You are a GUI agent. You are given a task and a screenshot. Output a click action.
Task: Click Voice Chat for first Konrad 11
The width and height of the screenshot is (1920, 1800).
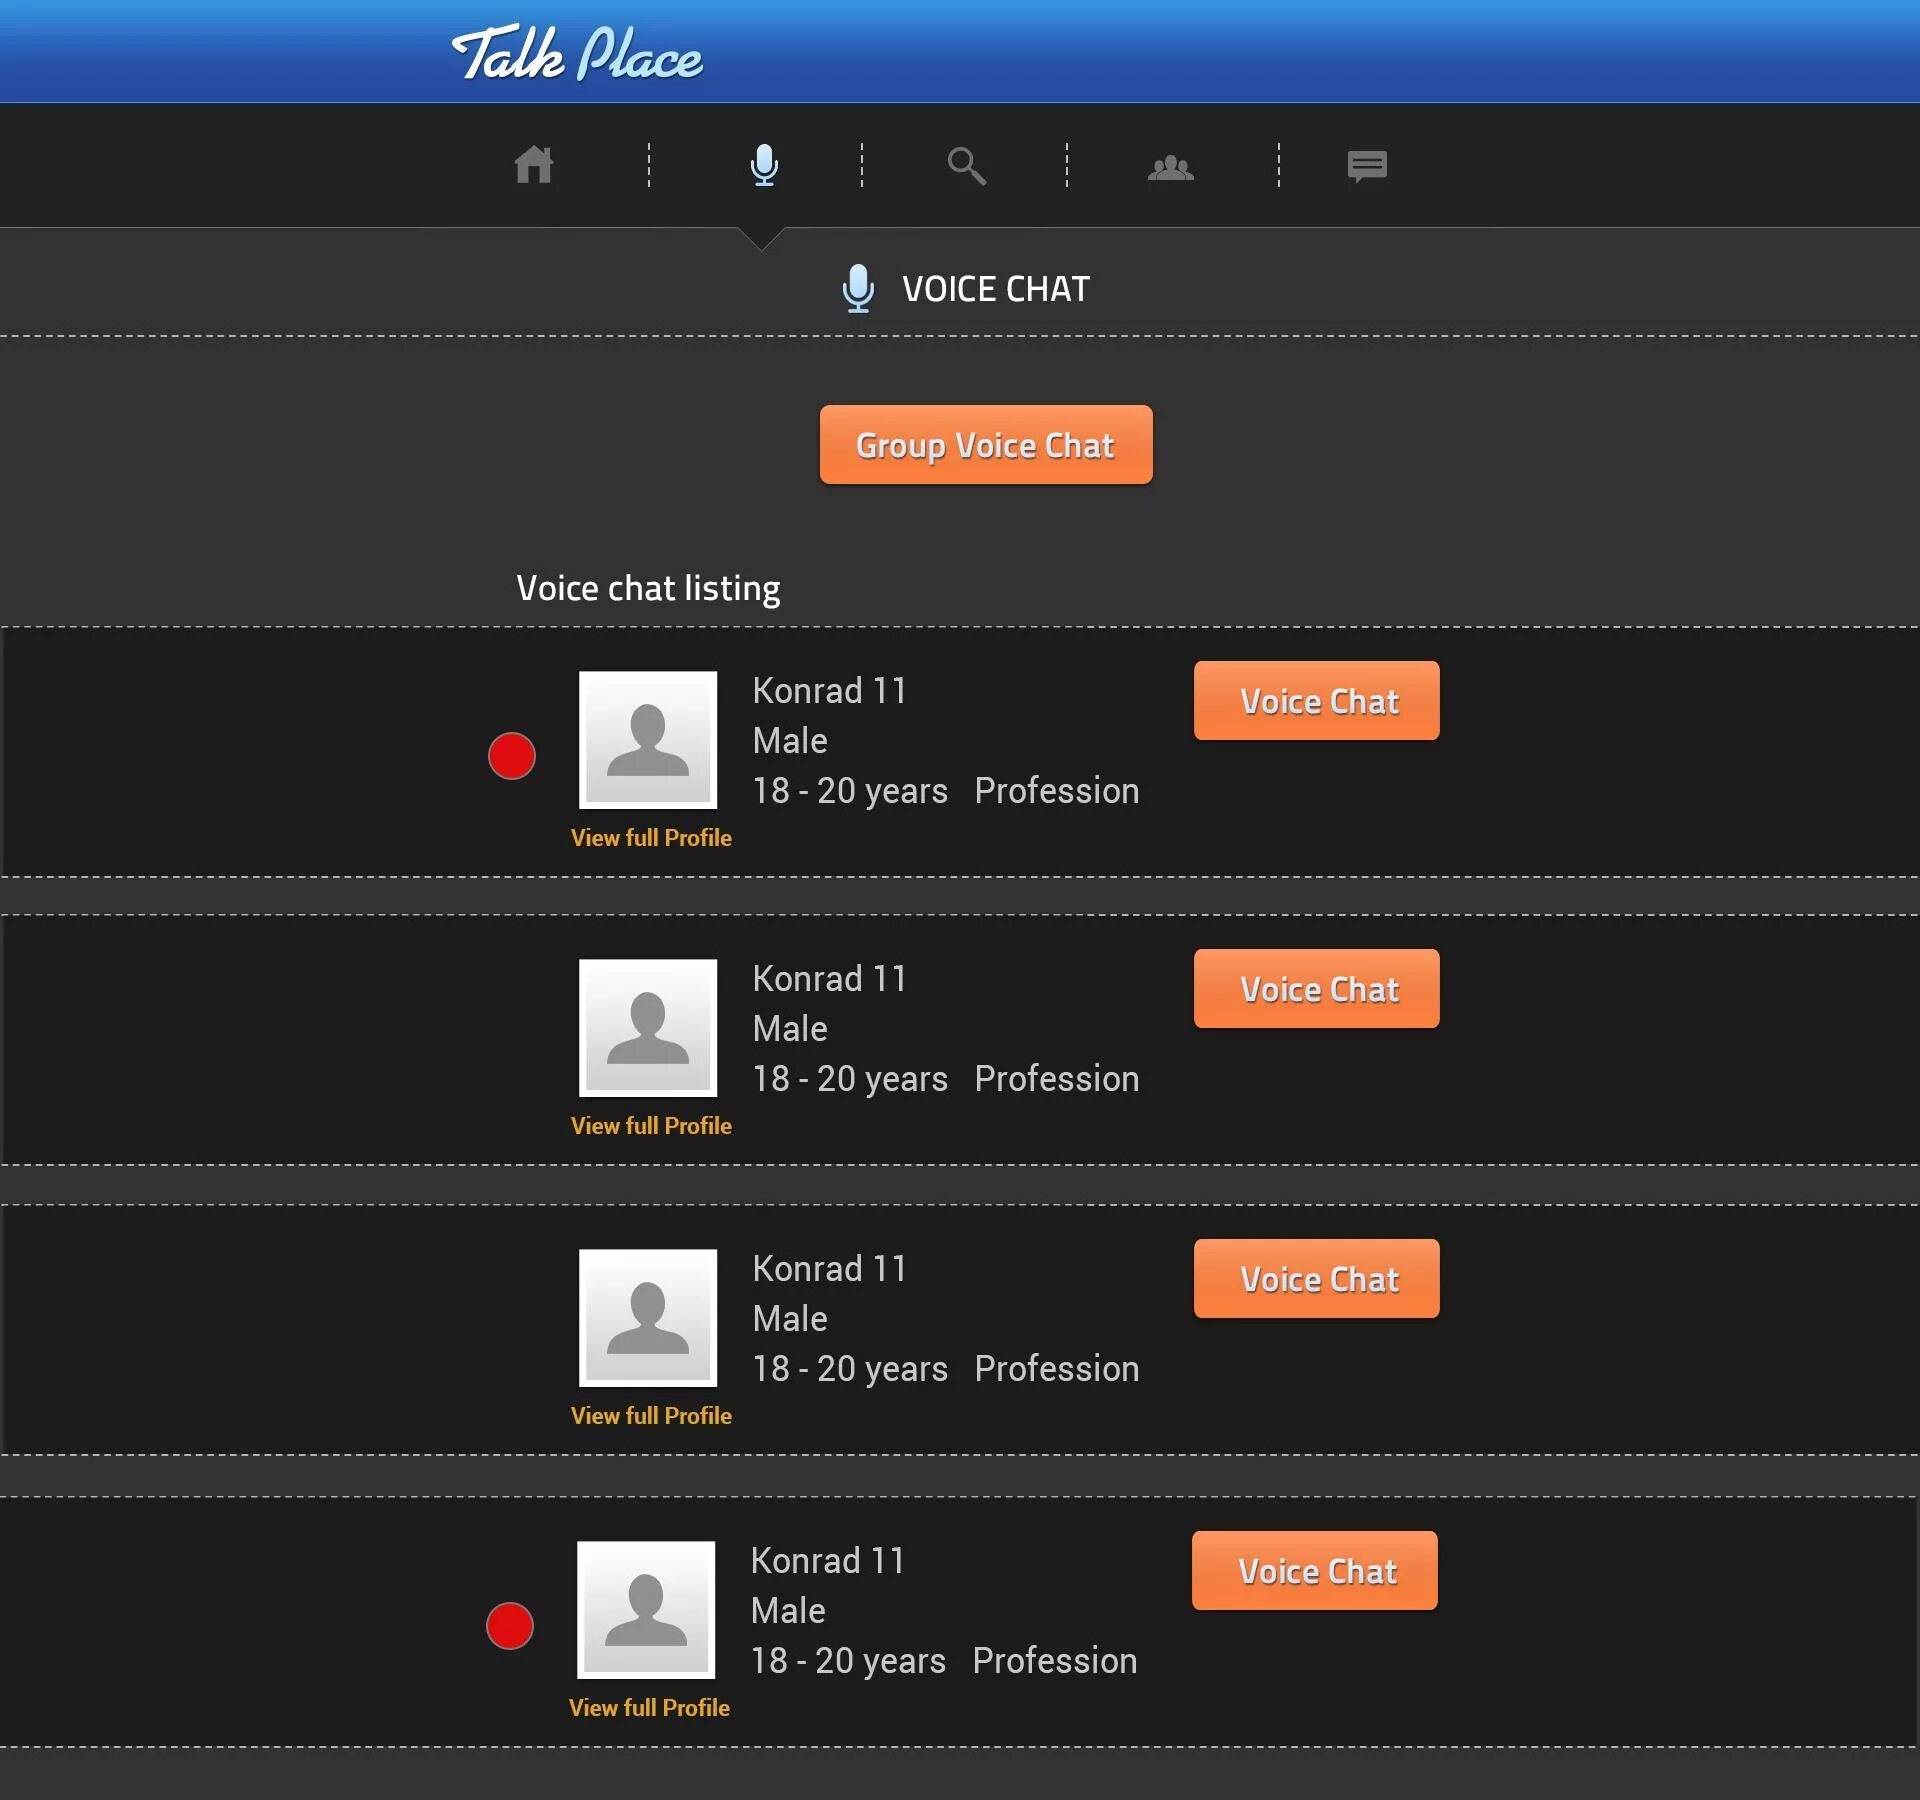1316,699
